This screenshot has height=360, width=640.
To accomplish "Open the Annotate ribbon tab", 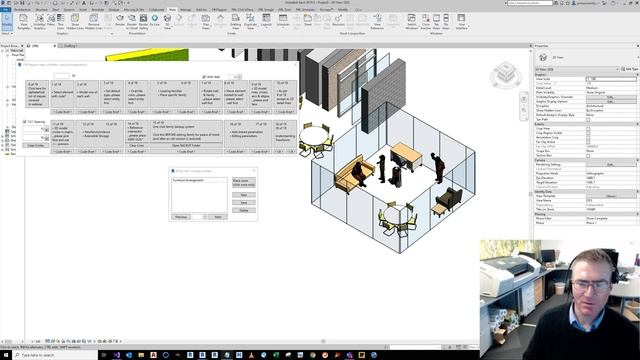I will coord(98,9).
